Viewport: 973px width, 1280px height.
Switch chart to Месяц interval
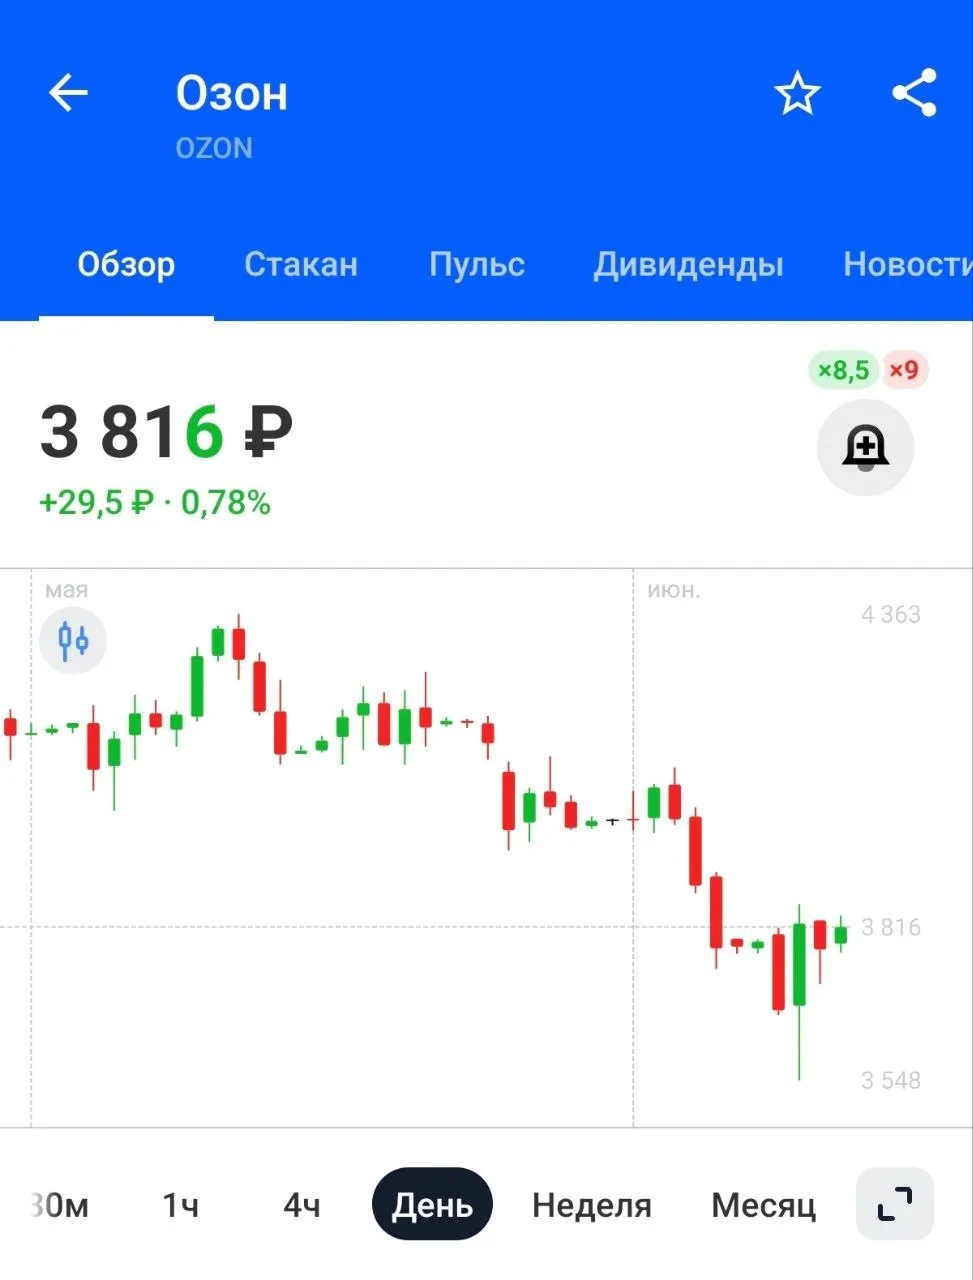764,1205
